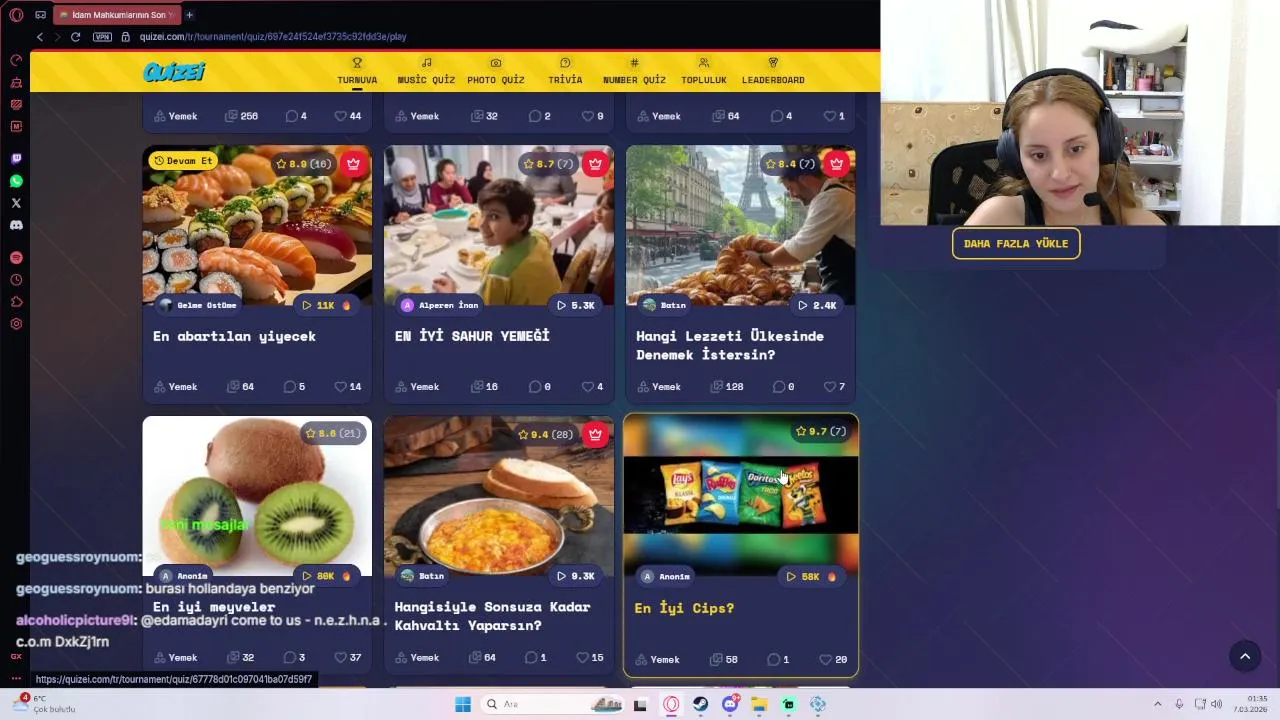Viewport: 1280px width, 720px height.
Task: Select the İdam Mahkumlarının Son browser tab
Action: pyautogui.click(x=117, y=15)
